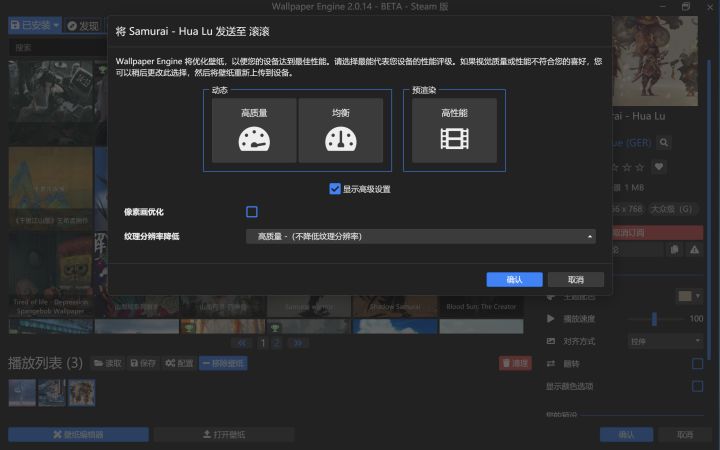The height and width of the screenshot is (450, 720).
Task: Click the flip arrows icon in properties
Action: coord(551,364)
